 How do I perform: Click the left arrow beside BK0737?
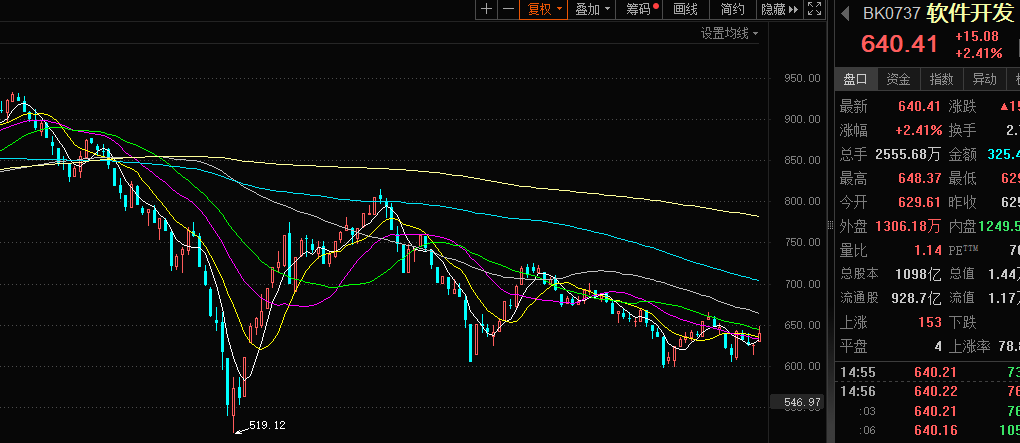pyautogui.click(x=844, y=14)
